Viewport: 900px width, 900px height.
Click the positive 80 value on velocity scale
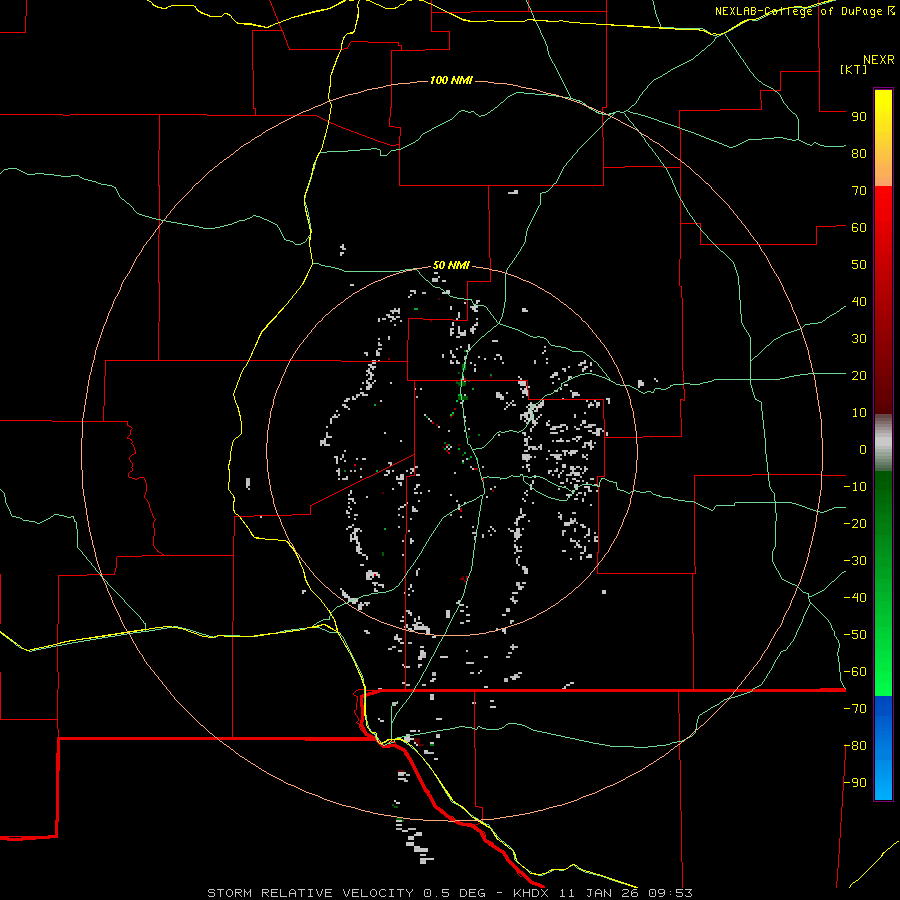point(859,153)
